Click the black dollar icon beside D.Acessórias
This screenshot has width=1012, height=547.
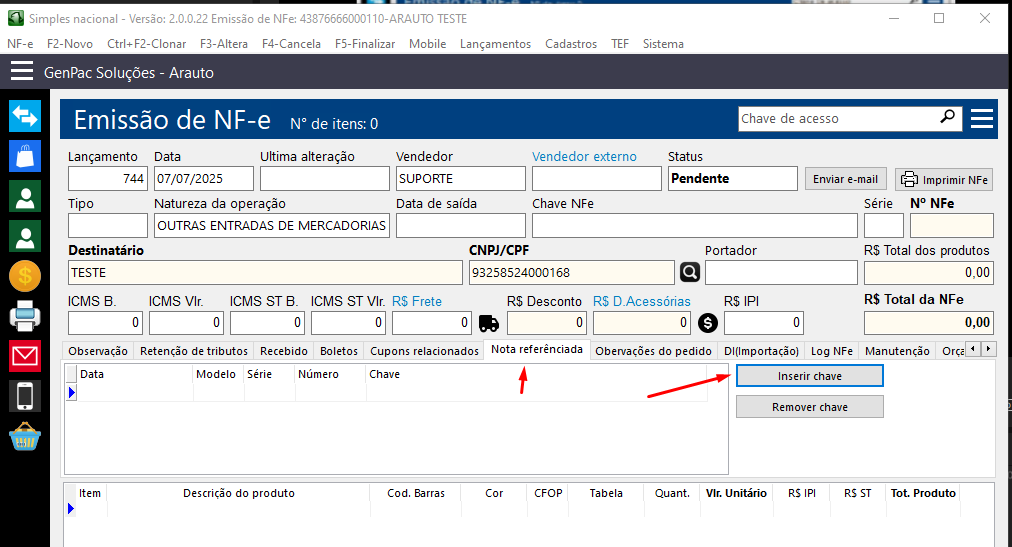pos(708,323)
